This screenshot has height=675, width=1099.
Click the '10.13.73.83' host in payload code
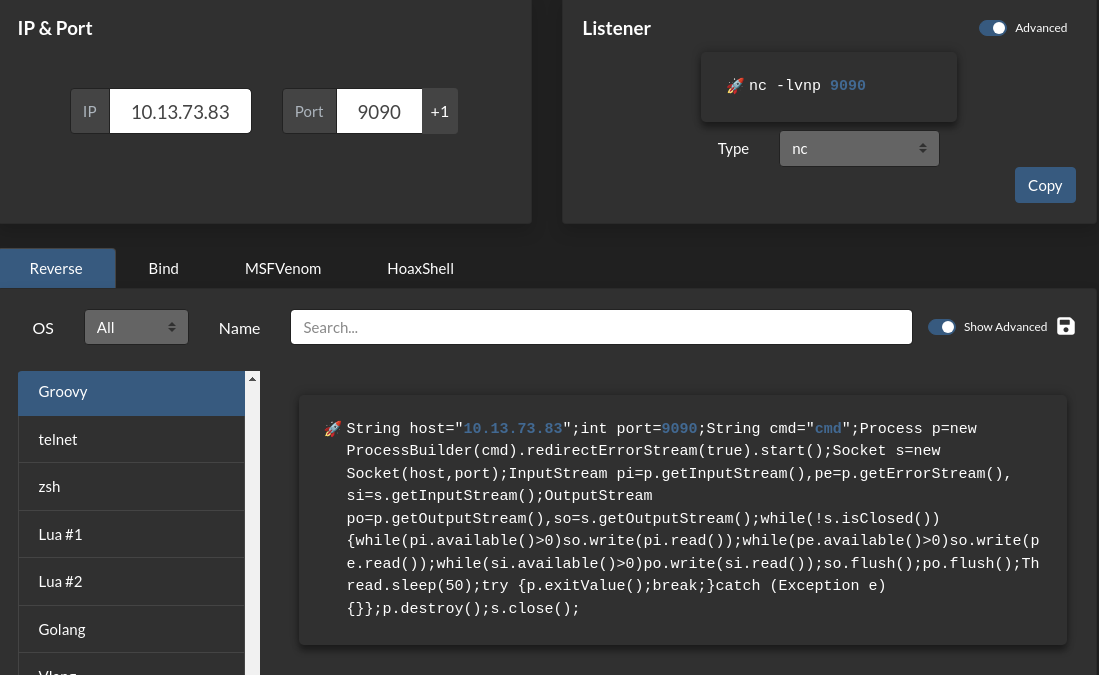pyautogui.click(x=513, y=428)
